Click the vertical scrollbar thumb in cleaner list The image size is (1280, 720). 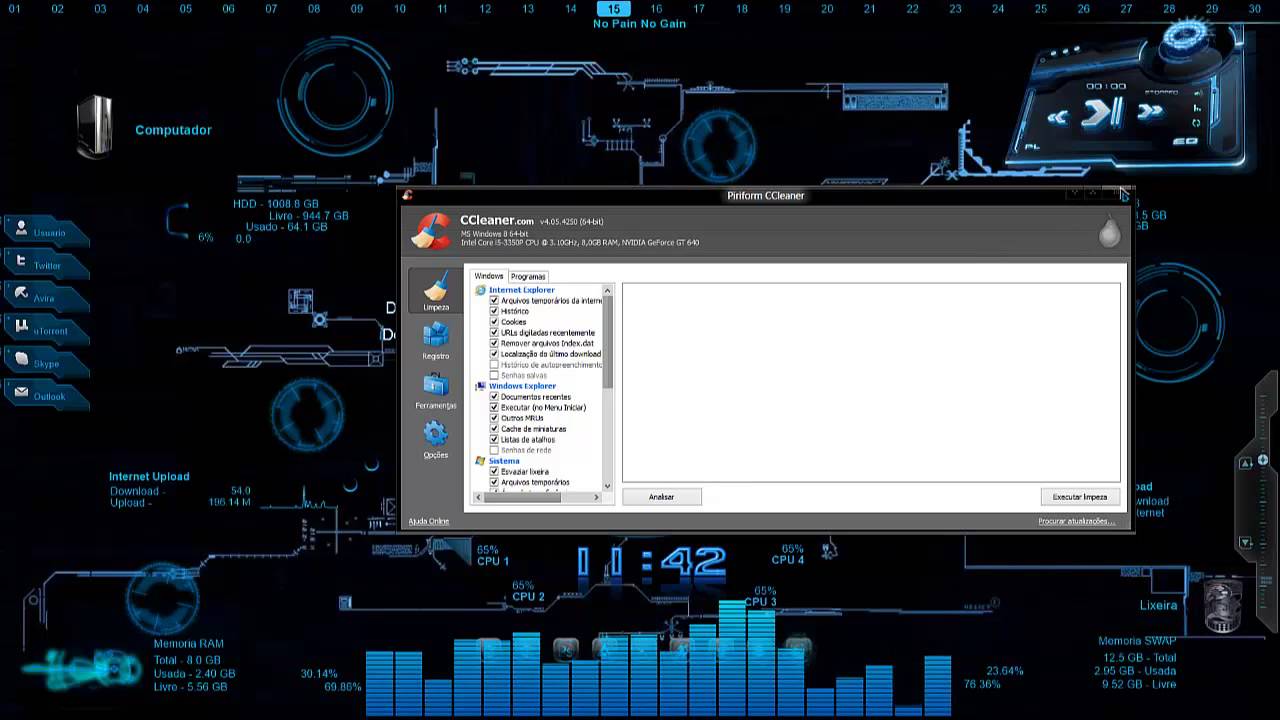[x=608, y=342]
